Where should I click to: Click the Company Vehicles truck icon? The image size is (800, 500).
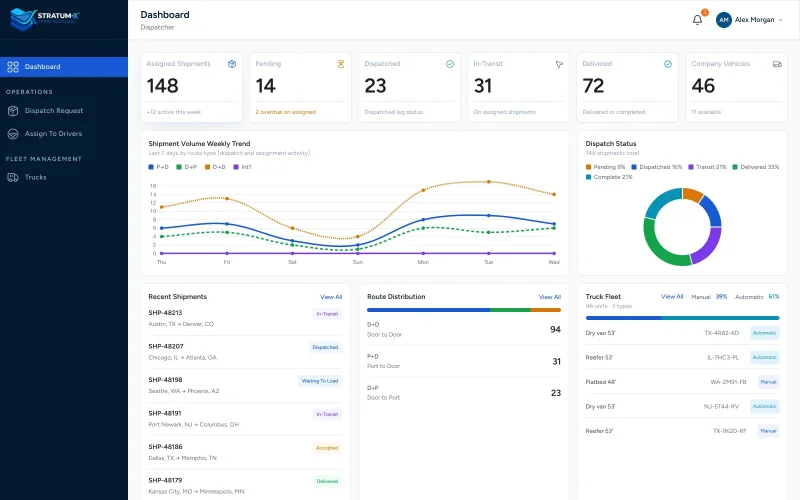coord(777,64)
